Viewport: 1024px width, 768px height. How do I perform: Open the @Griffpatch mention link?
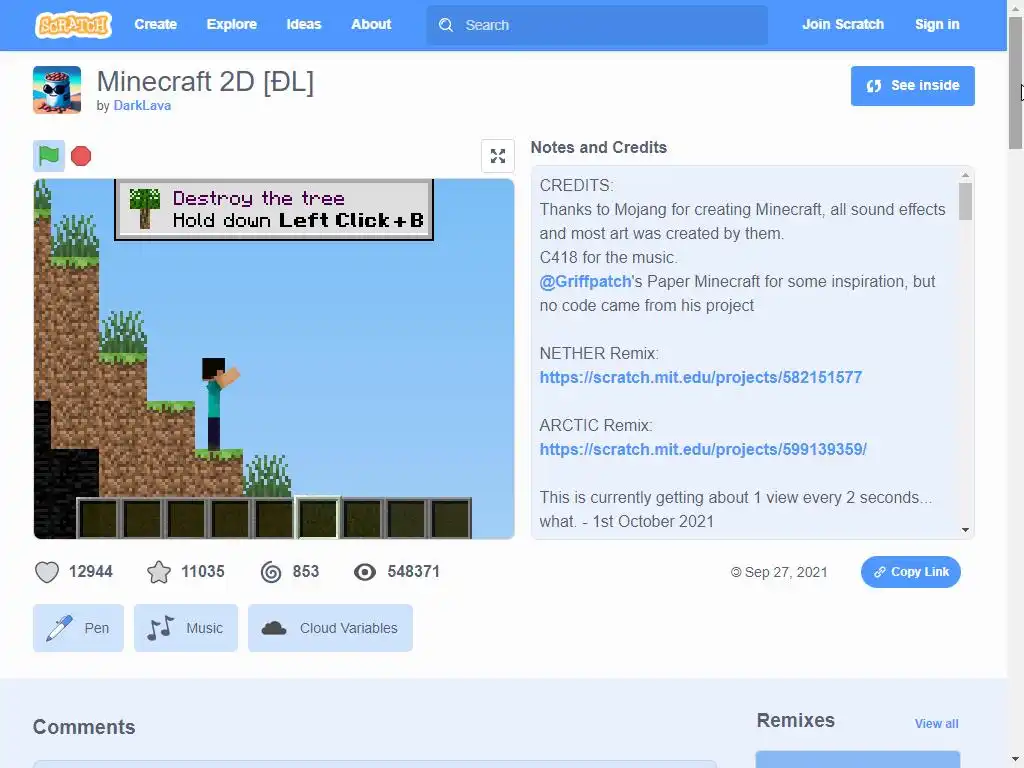pyautogui.click(x=585, y=281)
